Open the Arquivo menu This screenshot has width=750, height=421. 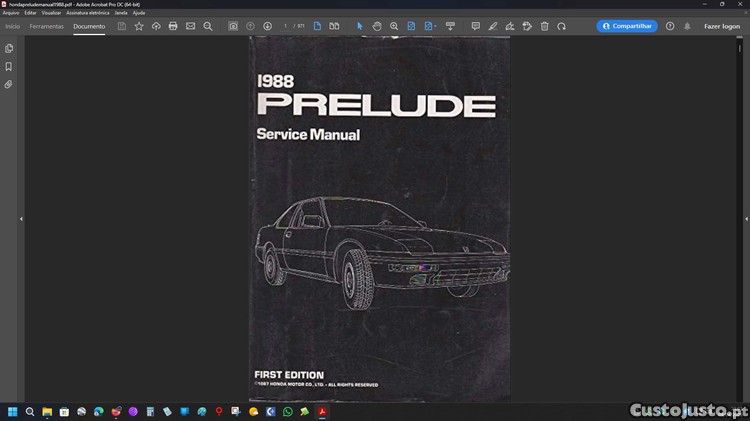tap(11, 13)
